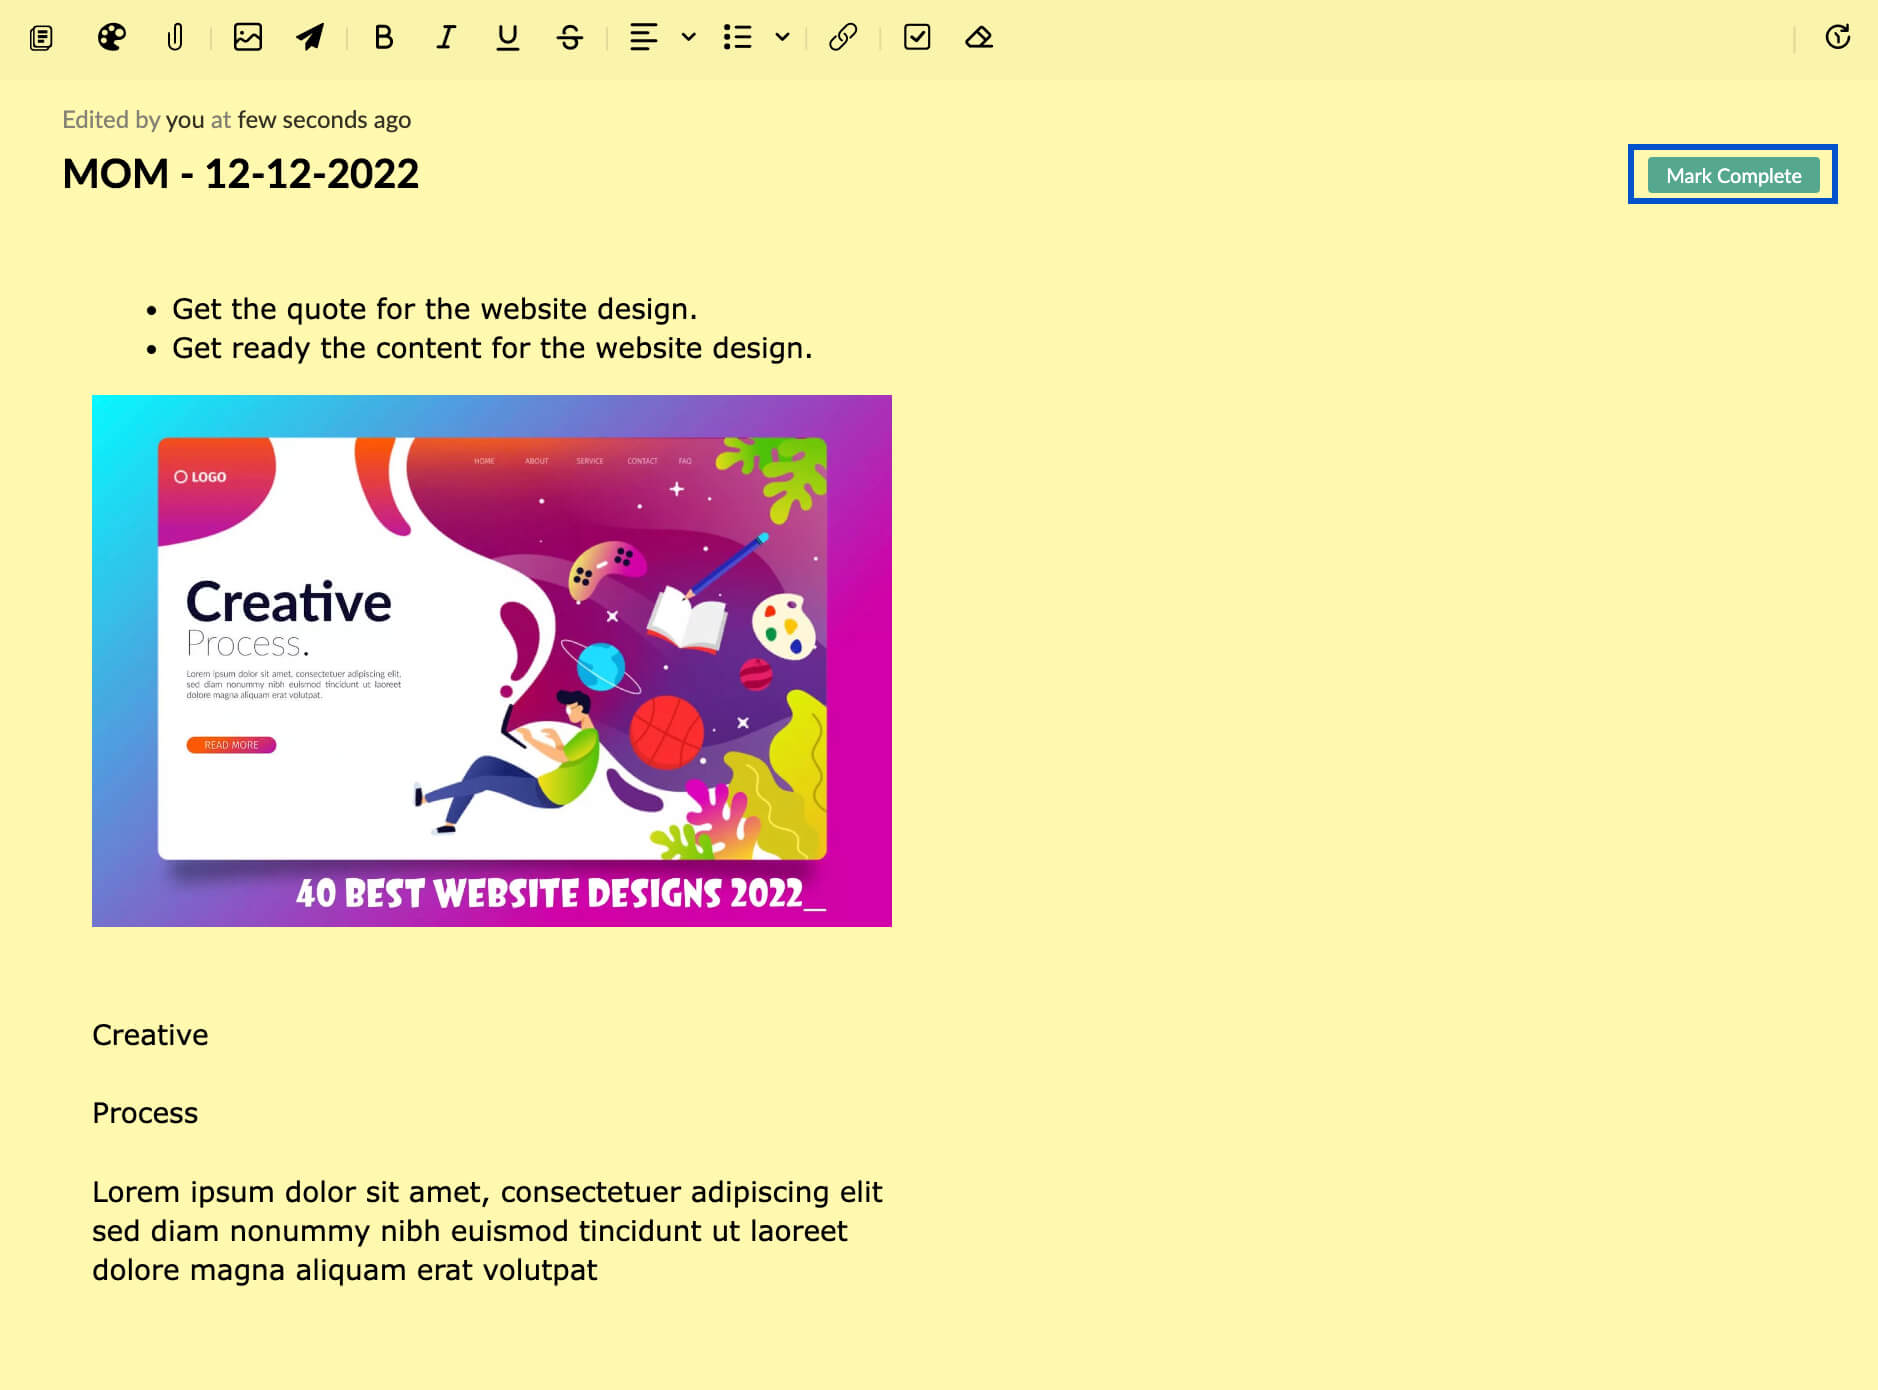Viewport: 1878px width, 1390px height.
Task: Apply strikethrough formatting
Action: pos(570,38)
